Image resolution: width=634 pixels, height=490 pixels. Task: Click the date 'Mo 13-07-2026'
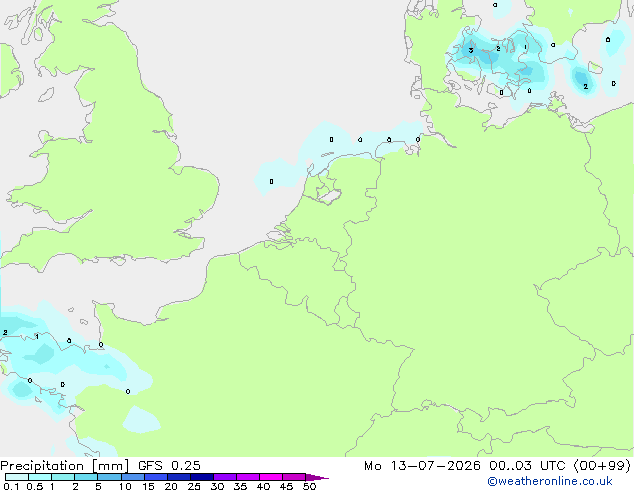tap(422, 466)
